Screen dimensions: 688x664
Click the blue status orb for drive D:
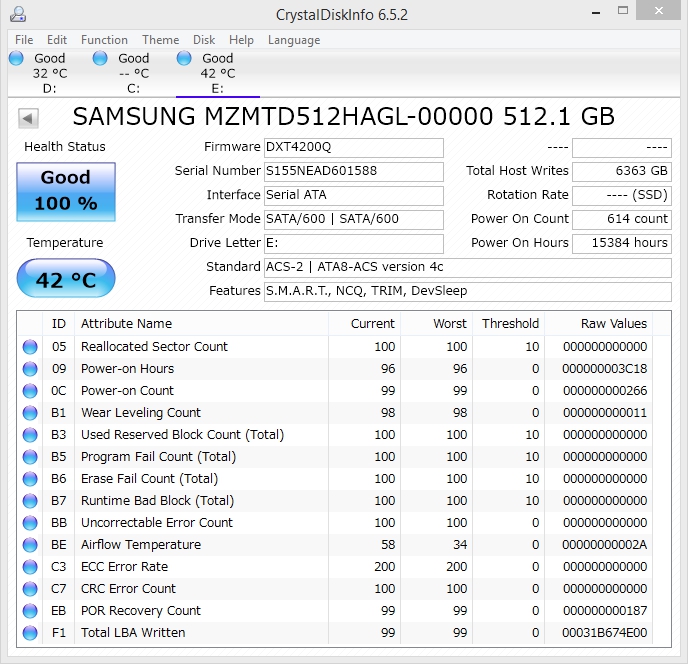16,58
